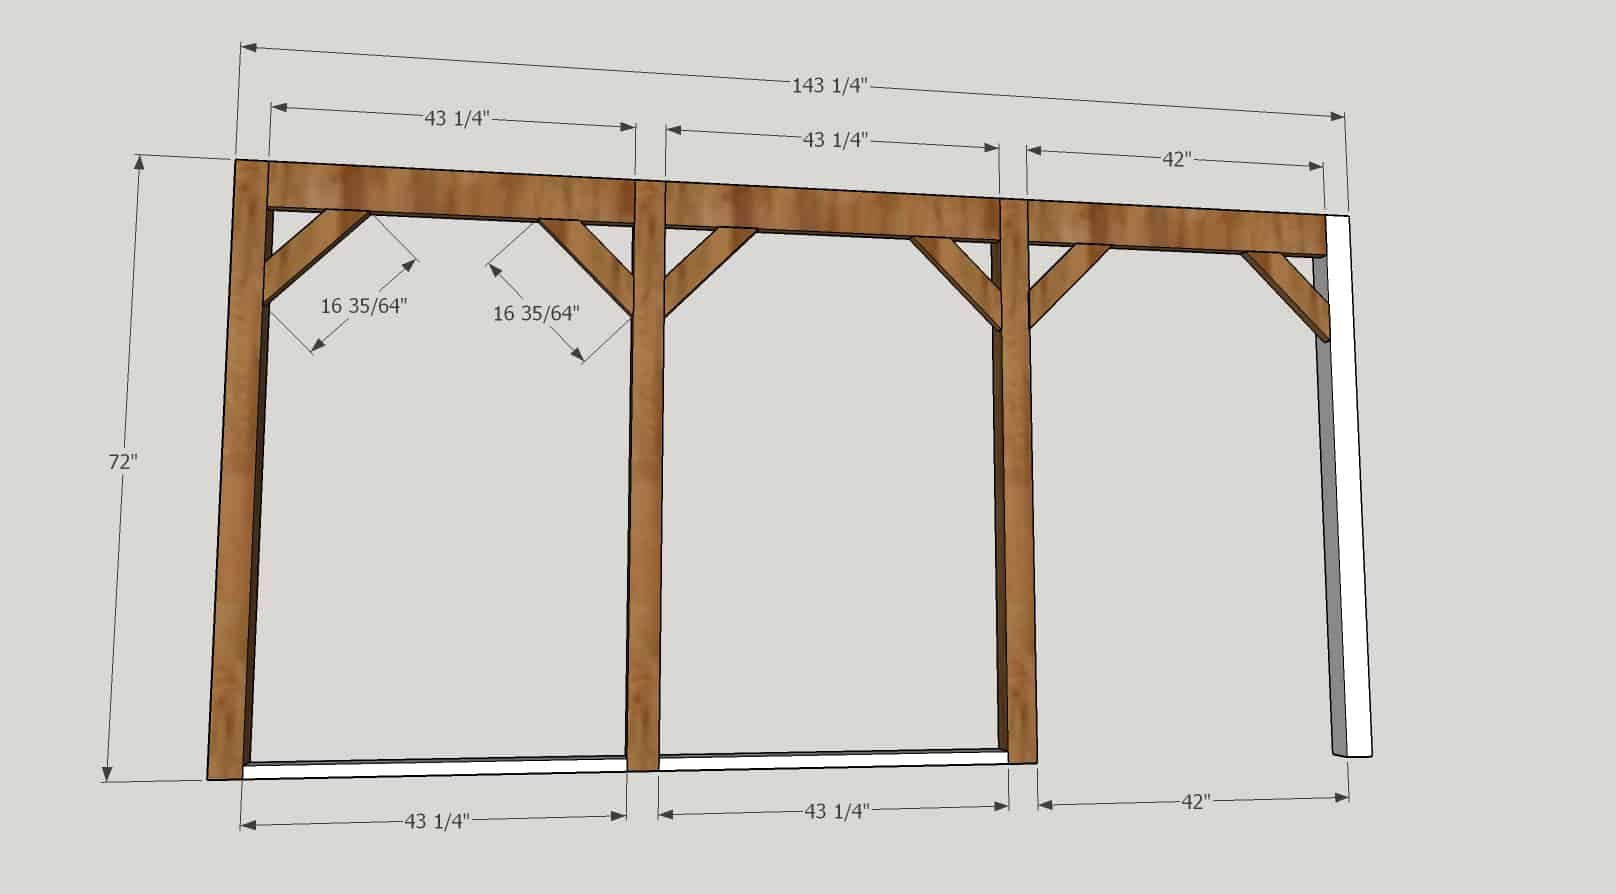Screen dimensions: 1616x894
Task: Select the right diagonal brace in first bay
Action: pyautogui.click(x=590, y=267)
